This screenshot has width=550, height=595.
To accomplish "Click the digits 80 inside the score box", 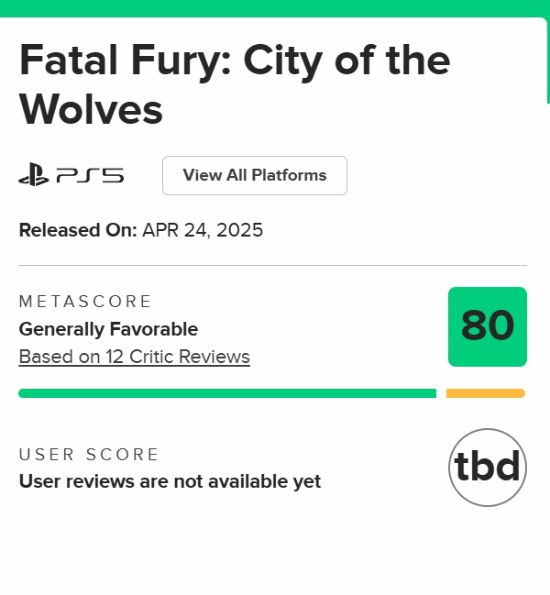I will pos(488,326).
